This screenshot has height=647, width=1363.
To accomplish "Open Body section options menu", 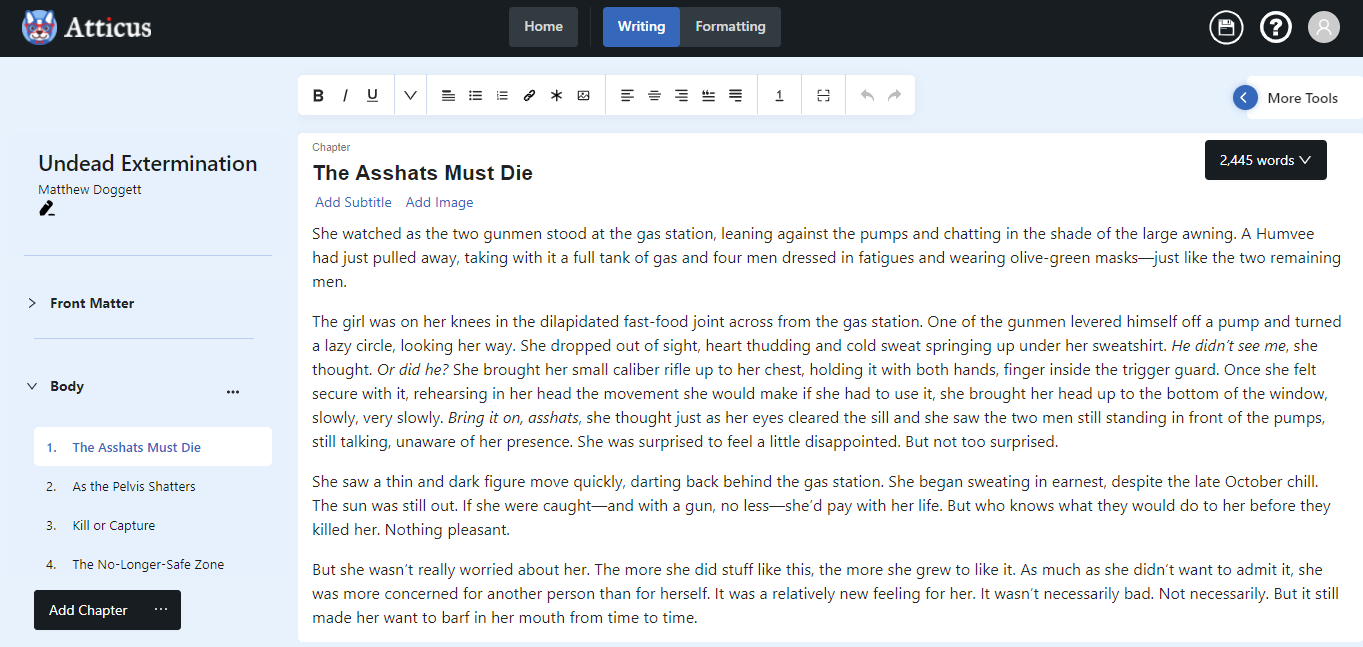I will [233, 392].
